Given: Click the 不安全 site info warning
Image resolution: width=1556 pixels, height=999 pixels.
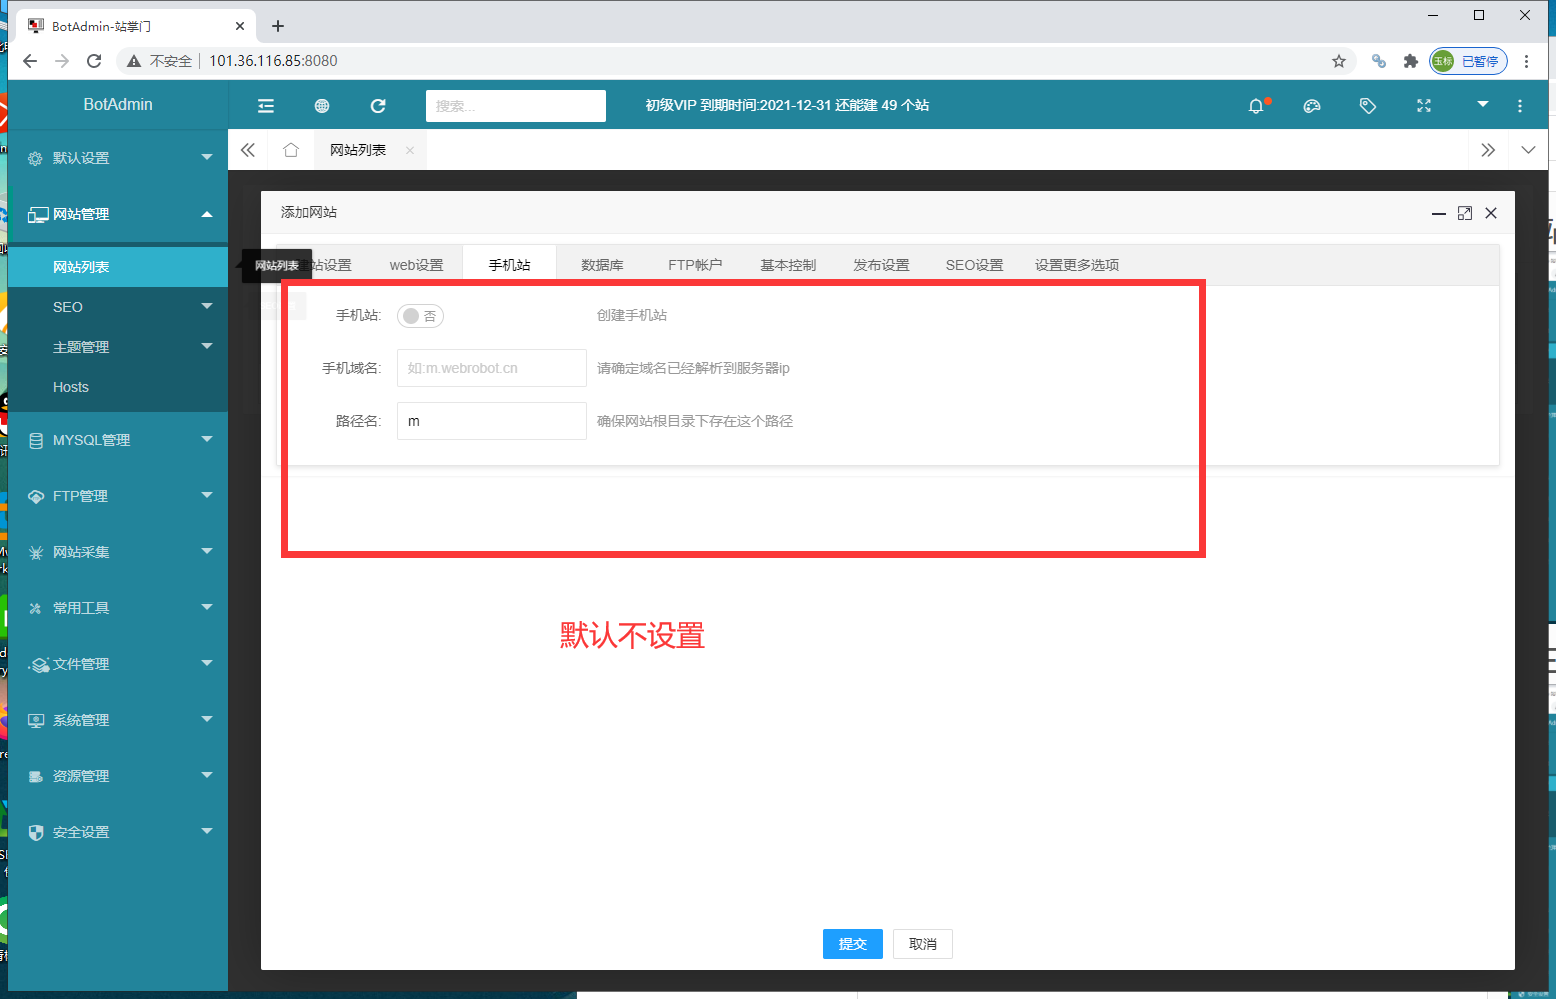Looking at the screenshot, I should click(x=159, y=61).
